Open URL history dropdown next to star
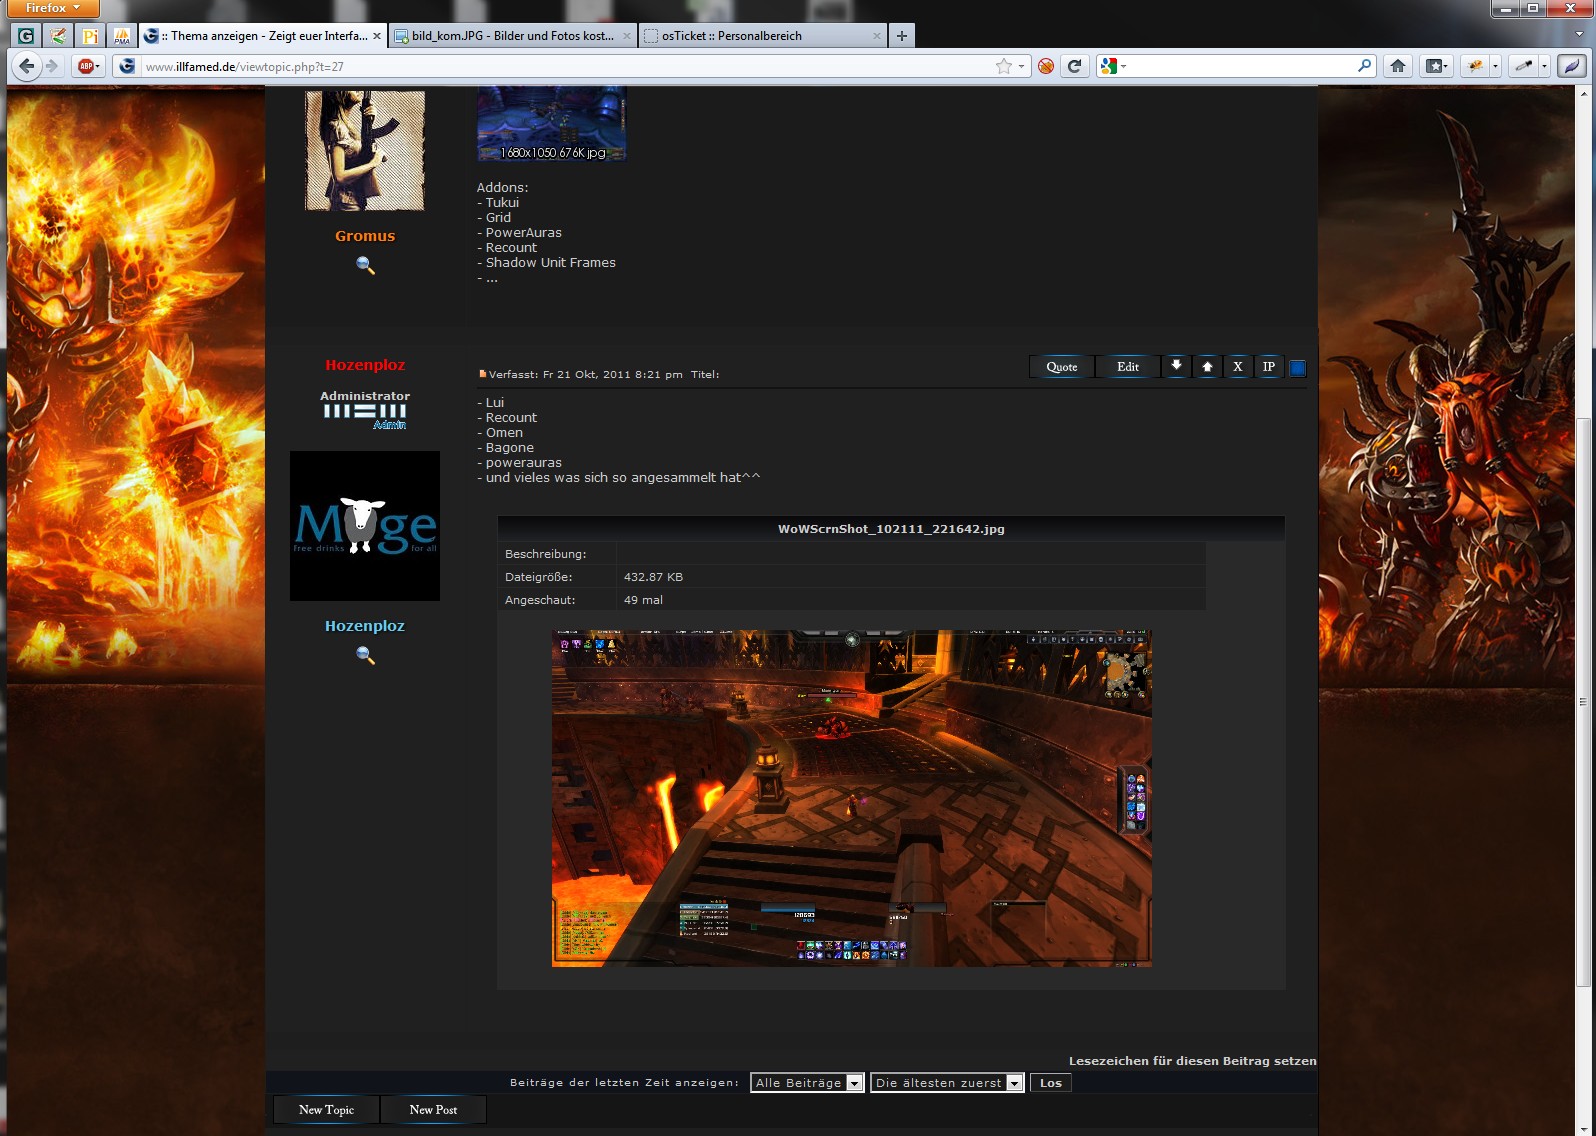 (x=1021, y=66)
